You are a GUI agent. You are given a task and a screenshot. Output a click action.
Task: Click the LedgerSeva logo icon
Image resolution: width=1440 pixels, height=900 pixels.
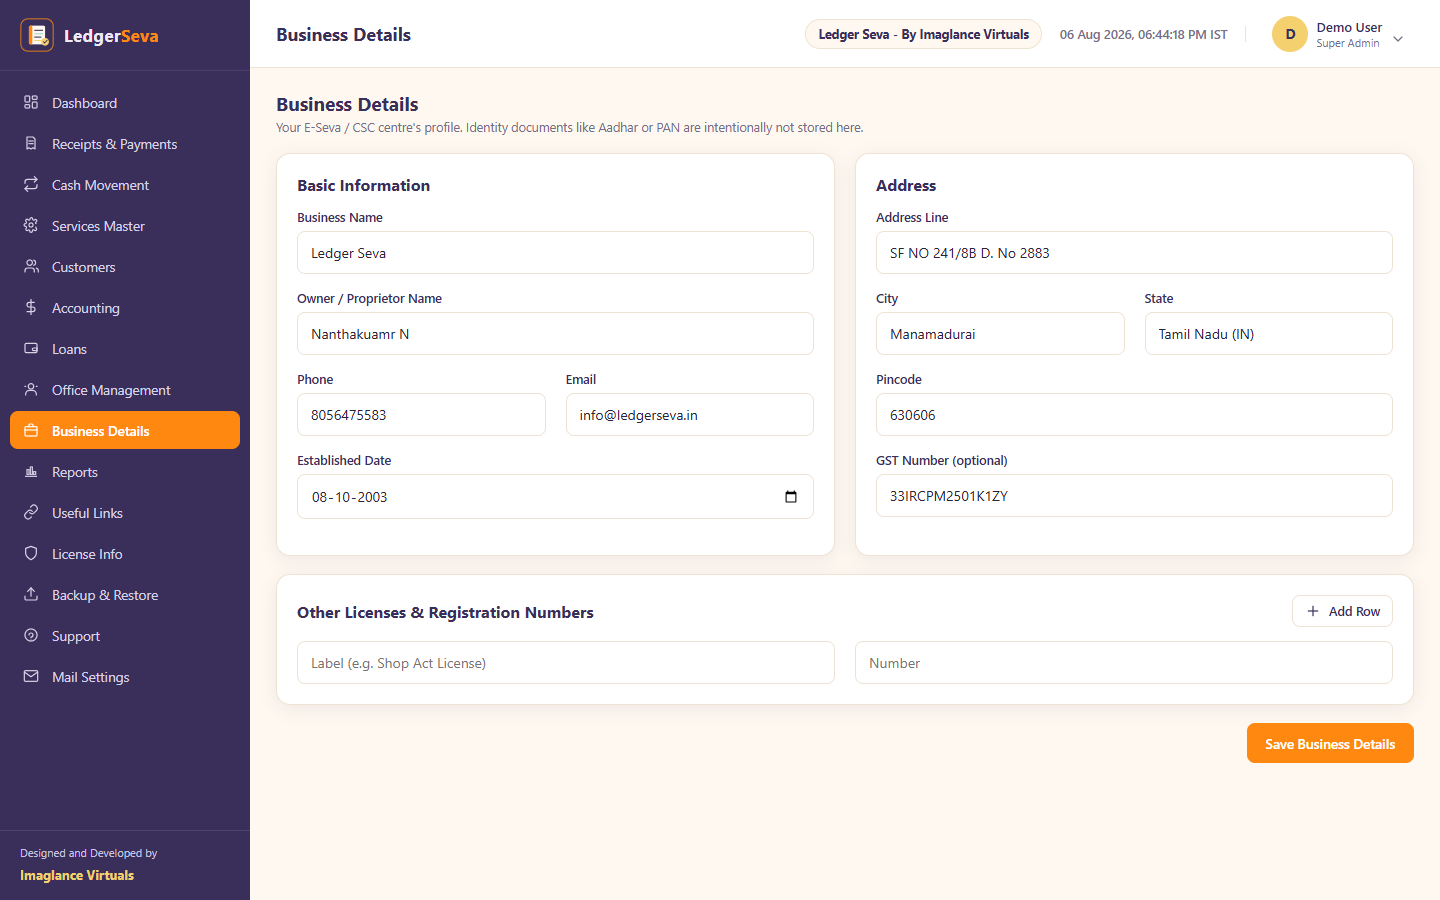click(37, 35)
